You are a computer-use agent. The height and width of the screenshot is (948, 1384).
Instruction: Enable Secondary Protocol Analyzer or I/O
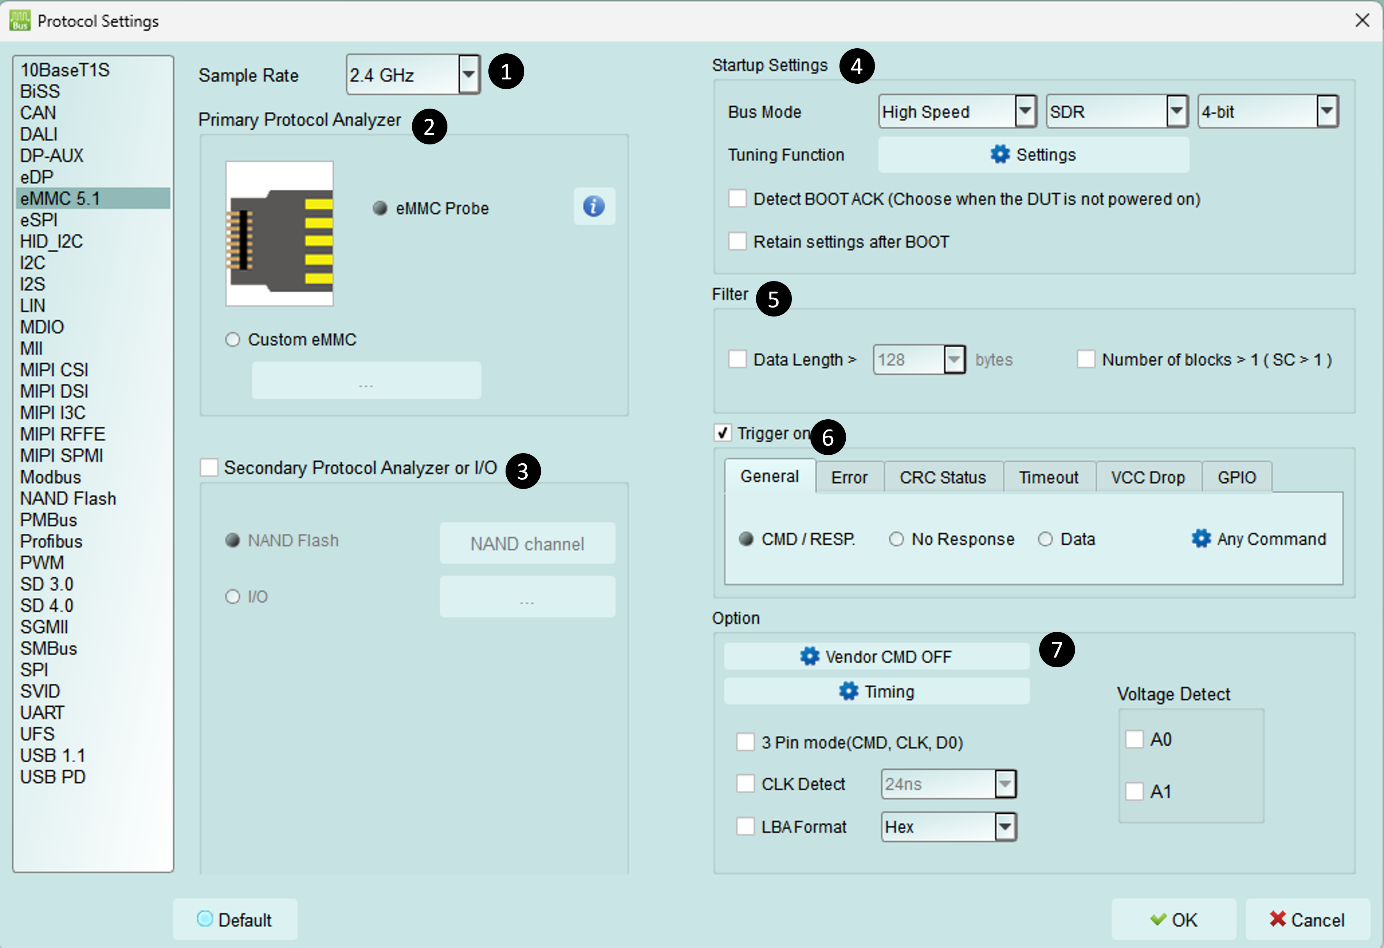point(209,467)
